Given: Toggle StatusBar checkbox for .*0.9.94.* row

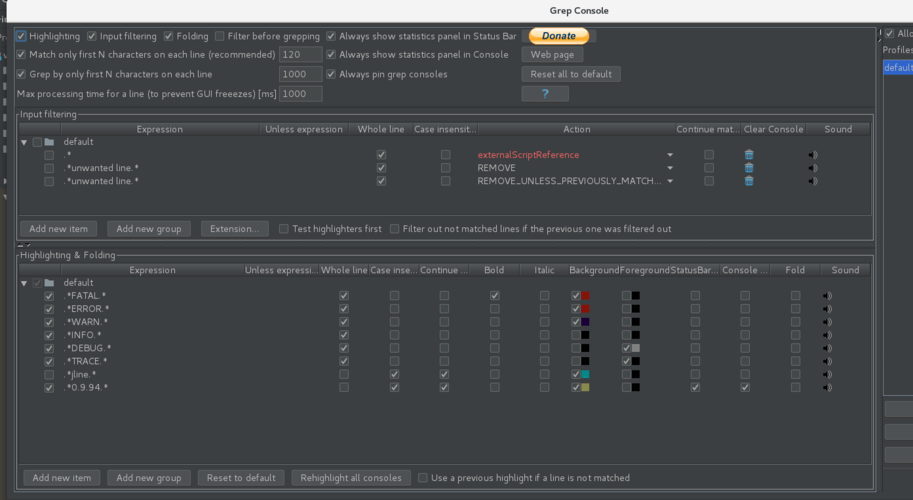Looking at the screenshot, I should pyautogui.click(x=695, y=387).
